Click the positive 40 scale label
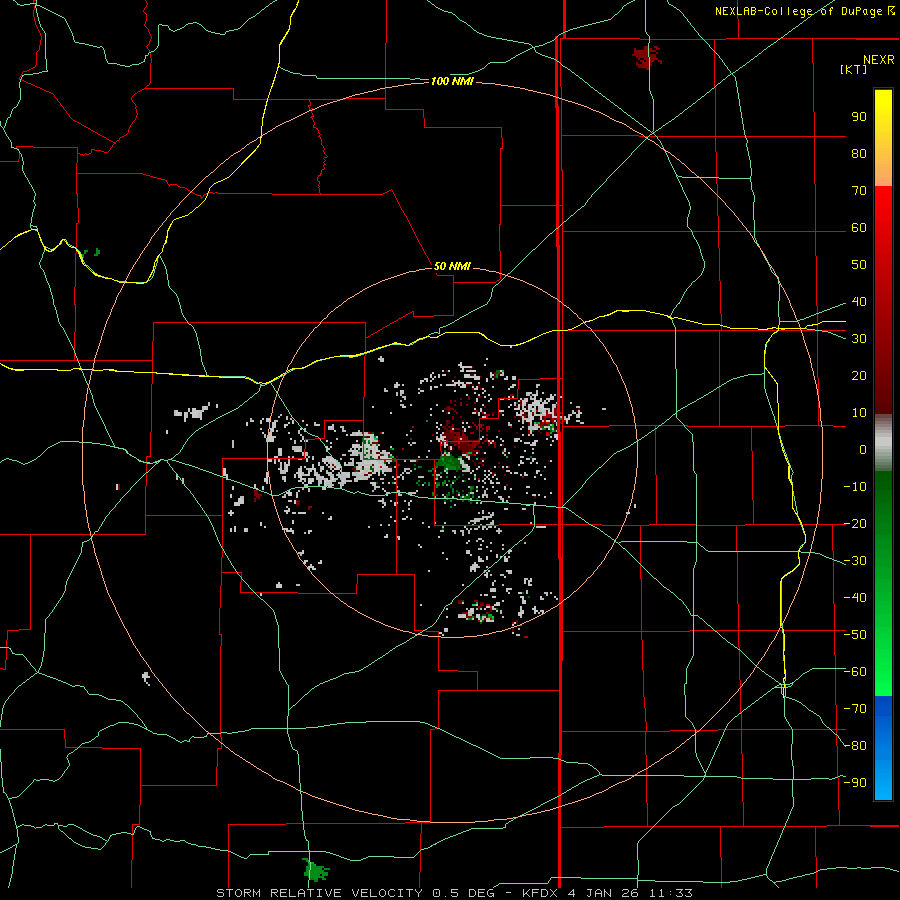Image resolution: width=900 pixels, height=900 pixels. 859,302
